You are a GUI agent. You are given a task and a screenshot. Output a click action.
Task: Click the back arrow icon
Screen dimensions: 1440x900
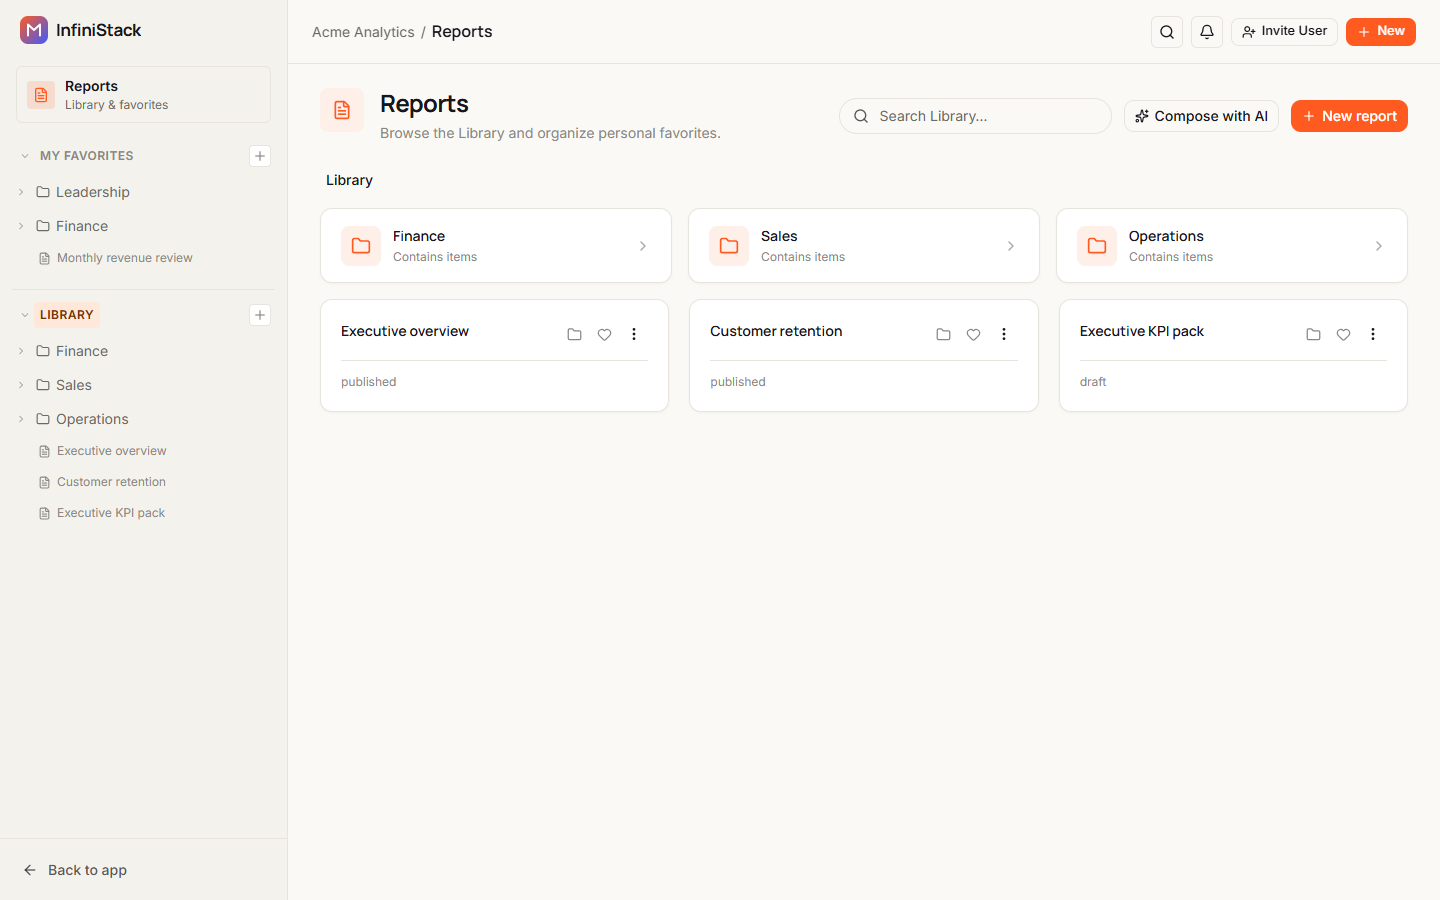point(30,870)
